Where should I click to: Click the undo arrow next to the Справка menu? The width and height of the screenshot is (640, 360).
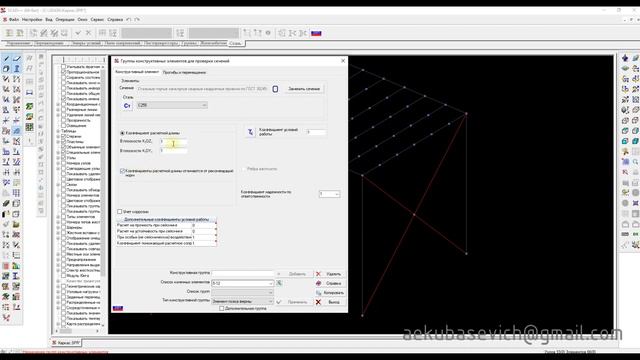click(129, 19)
